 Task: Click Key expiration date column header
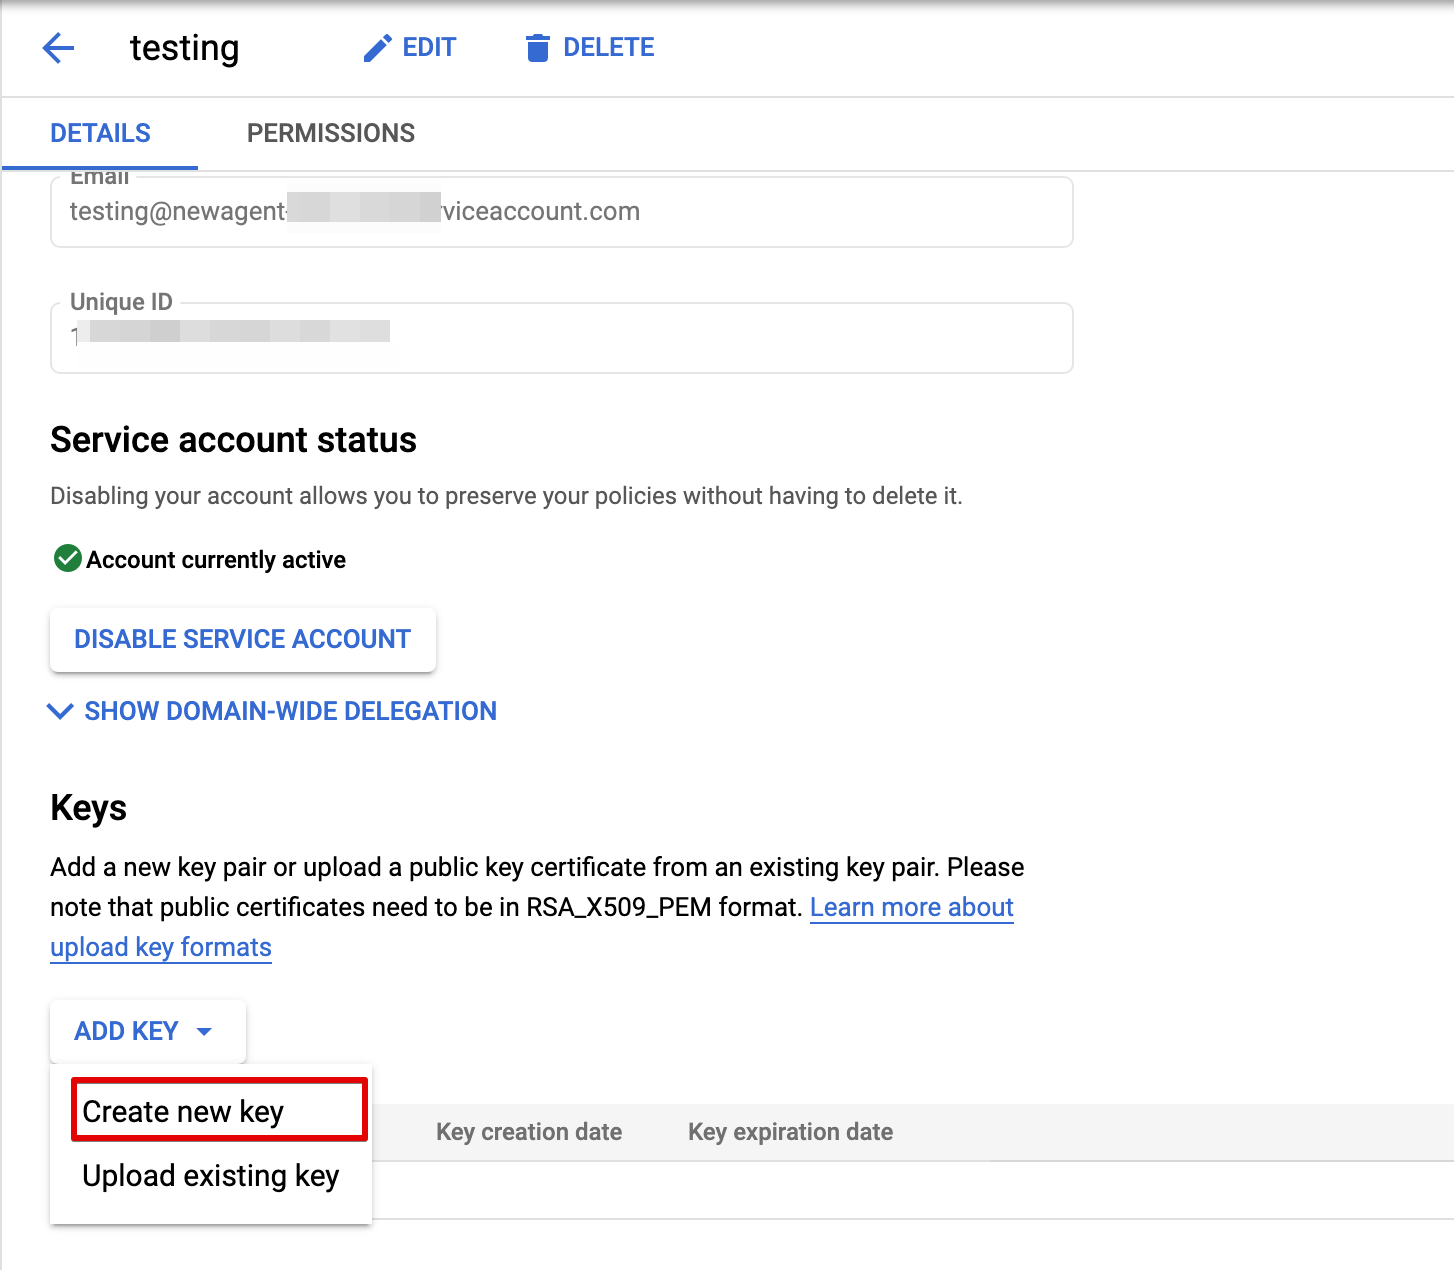[790, 1132]
